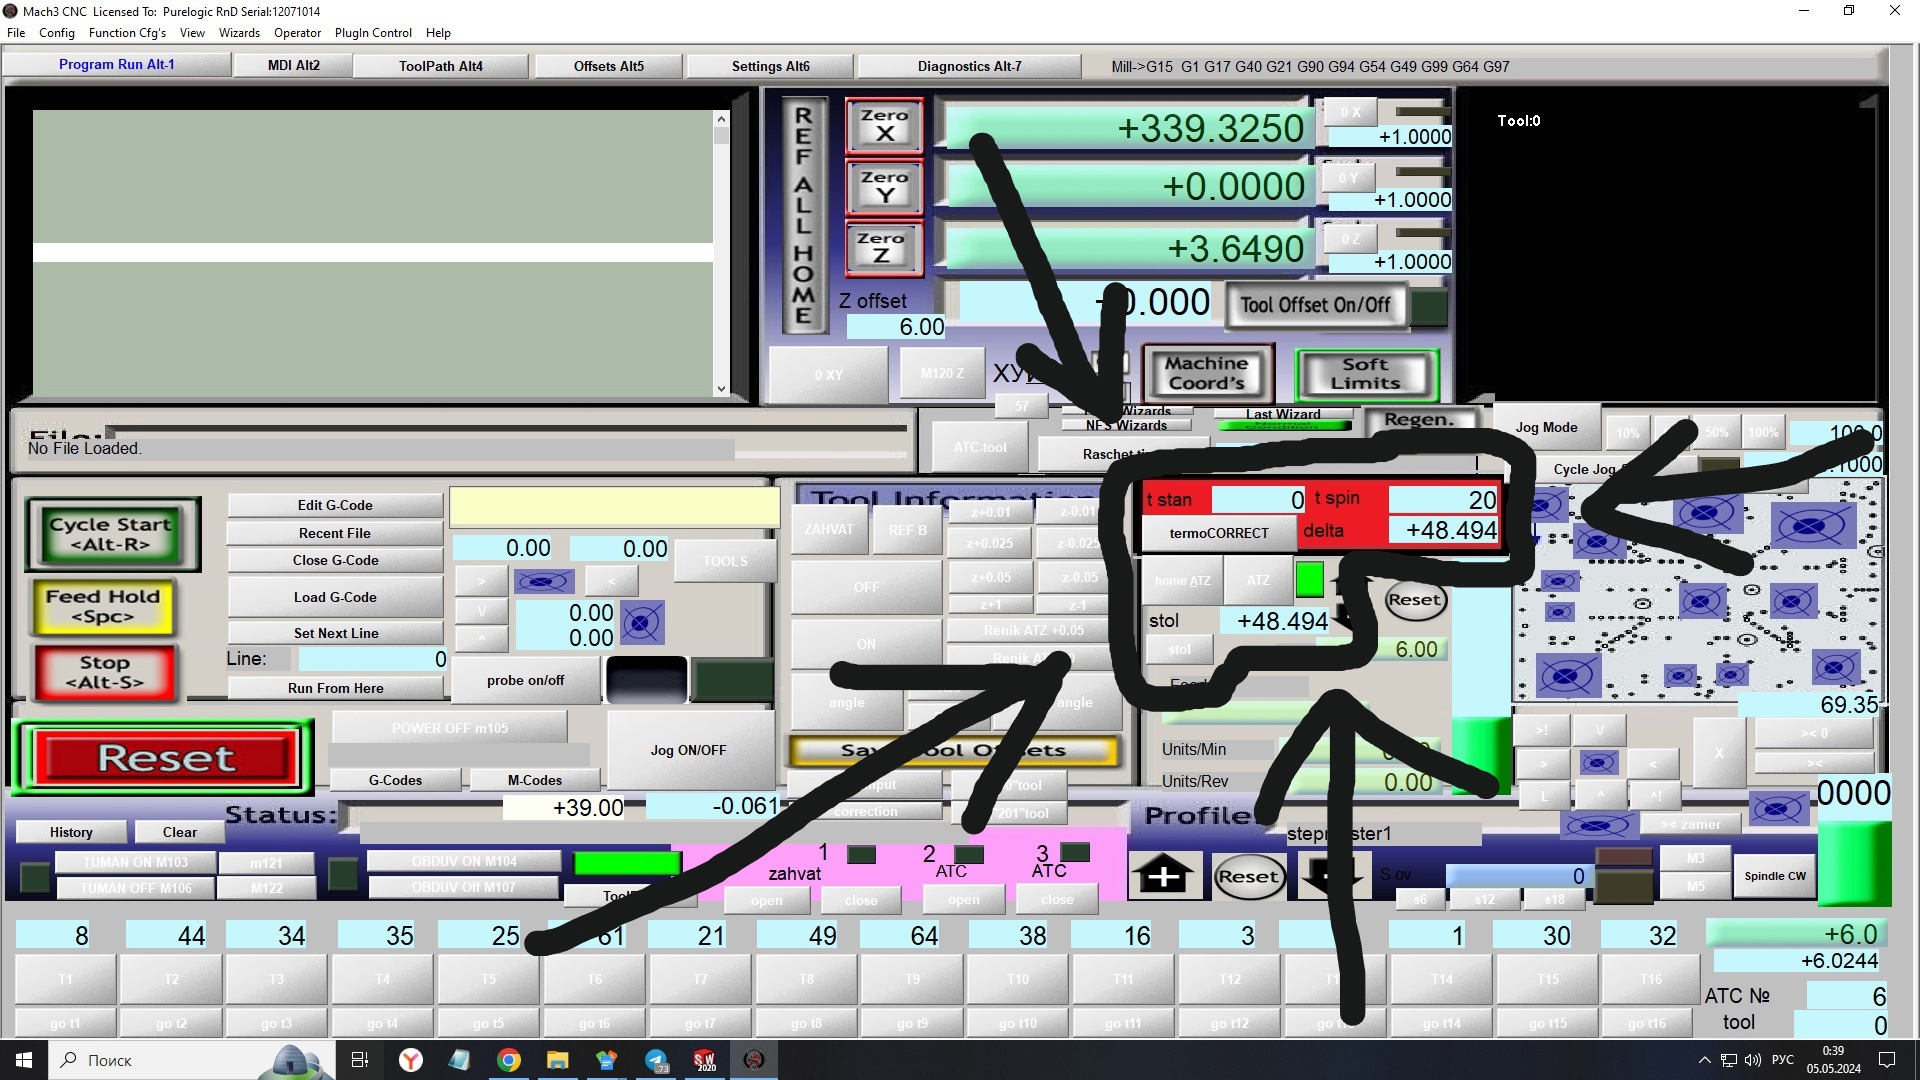Click the oval Reset button beside stol value

click(1414, 600)
